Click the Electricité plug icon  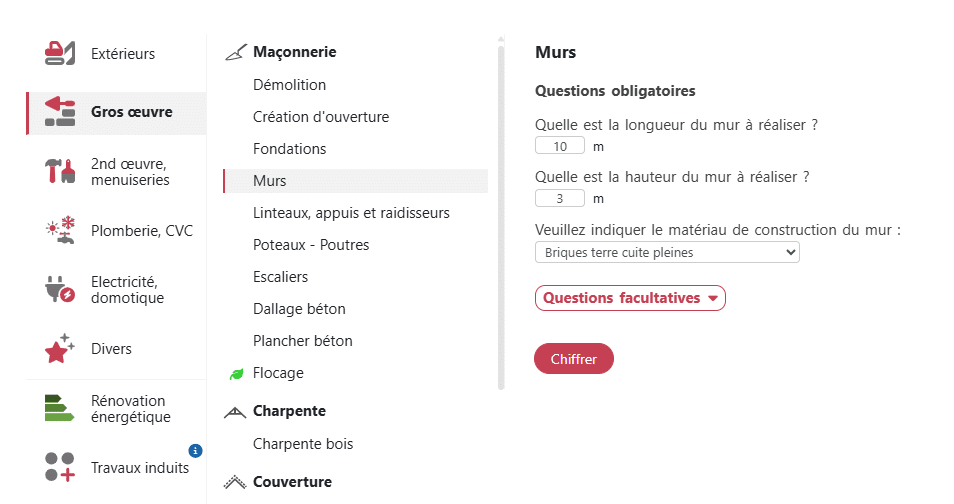coord(60,290)
